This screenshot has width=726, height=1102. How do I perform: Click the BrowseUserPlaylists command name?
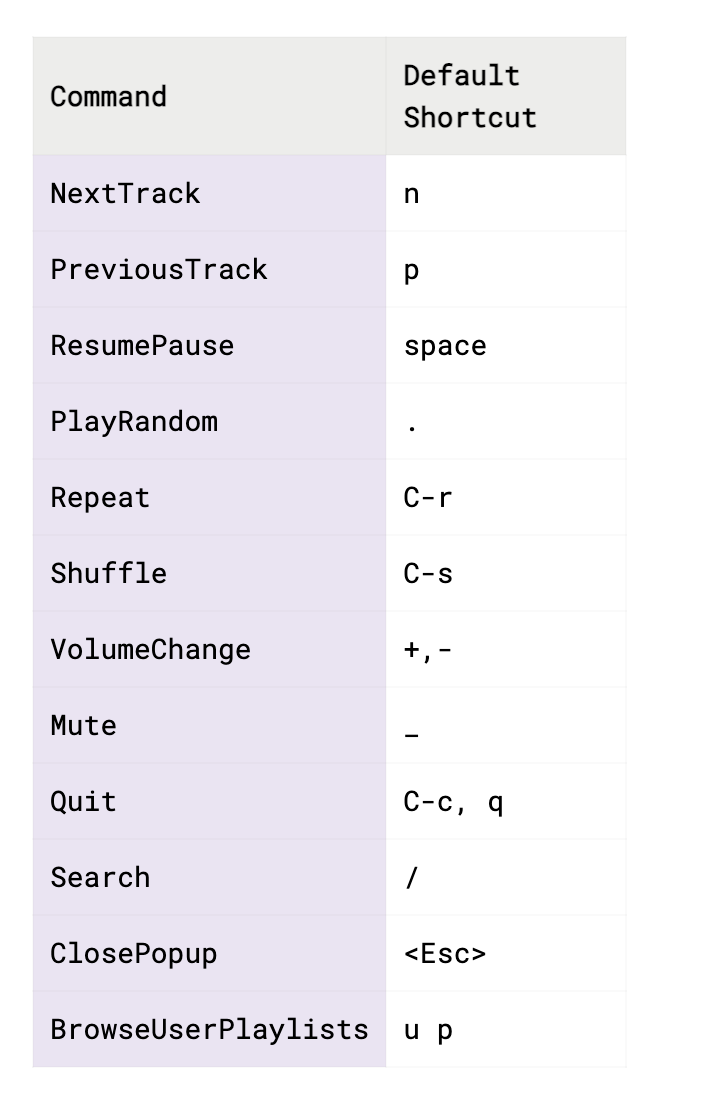[x=209, y=1030]
